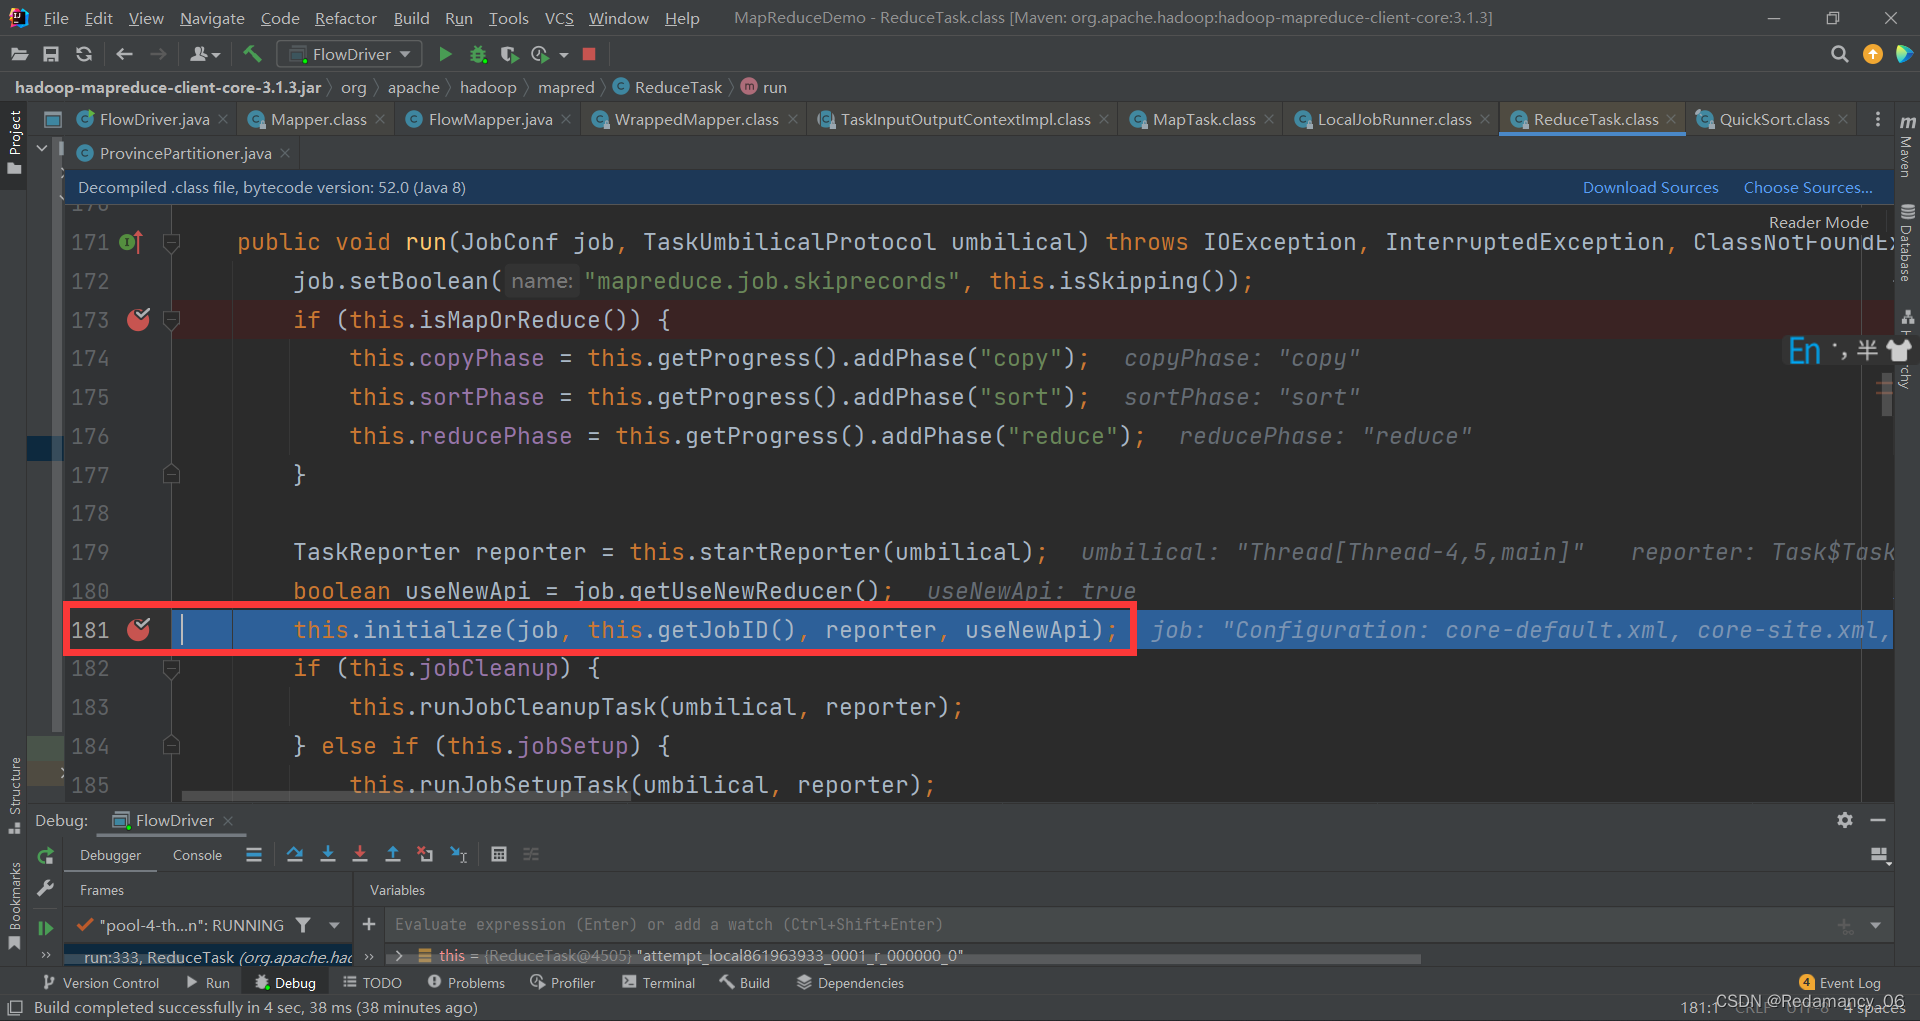1920x1021 pixels.
Task: Click Step Over debugger icon
Action: click(294, 854)
